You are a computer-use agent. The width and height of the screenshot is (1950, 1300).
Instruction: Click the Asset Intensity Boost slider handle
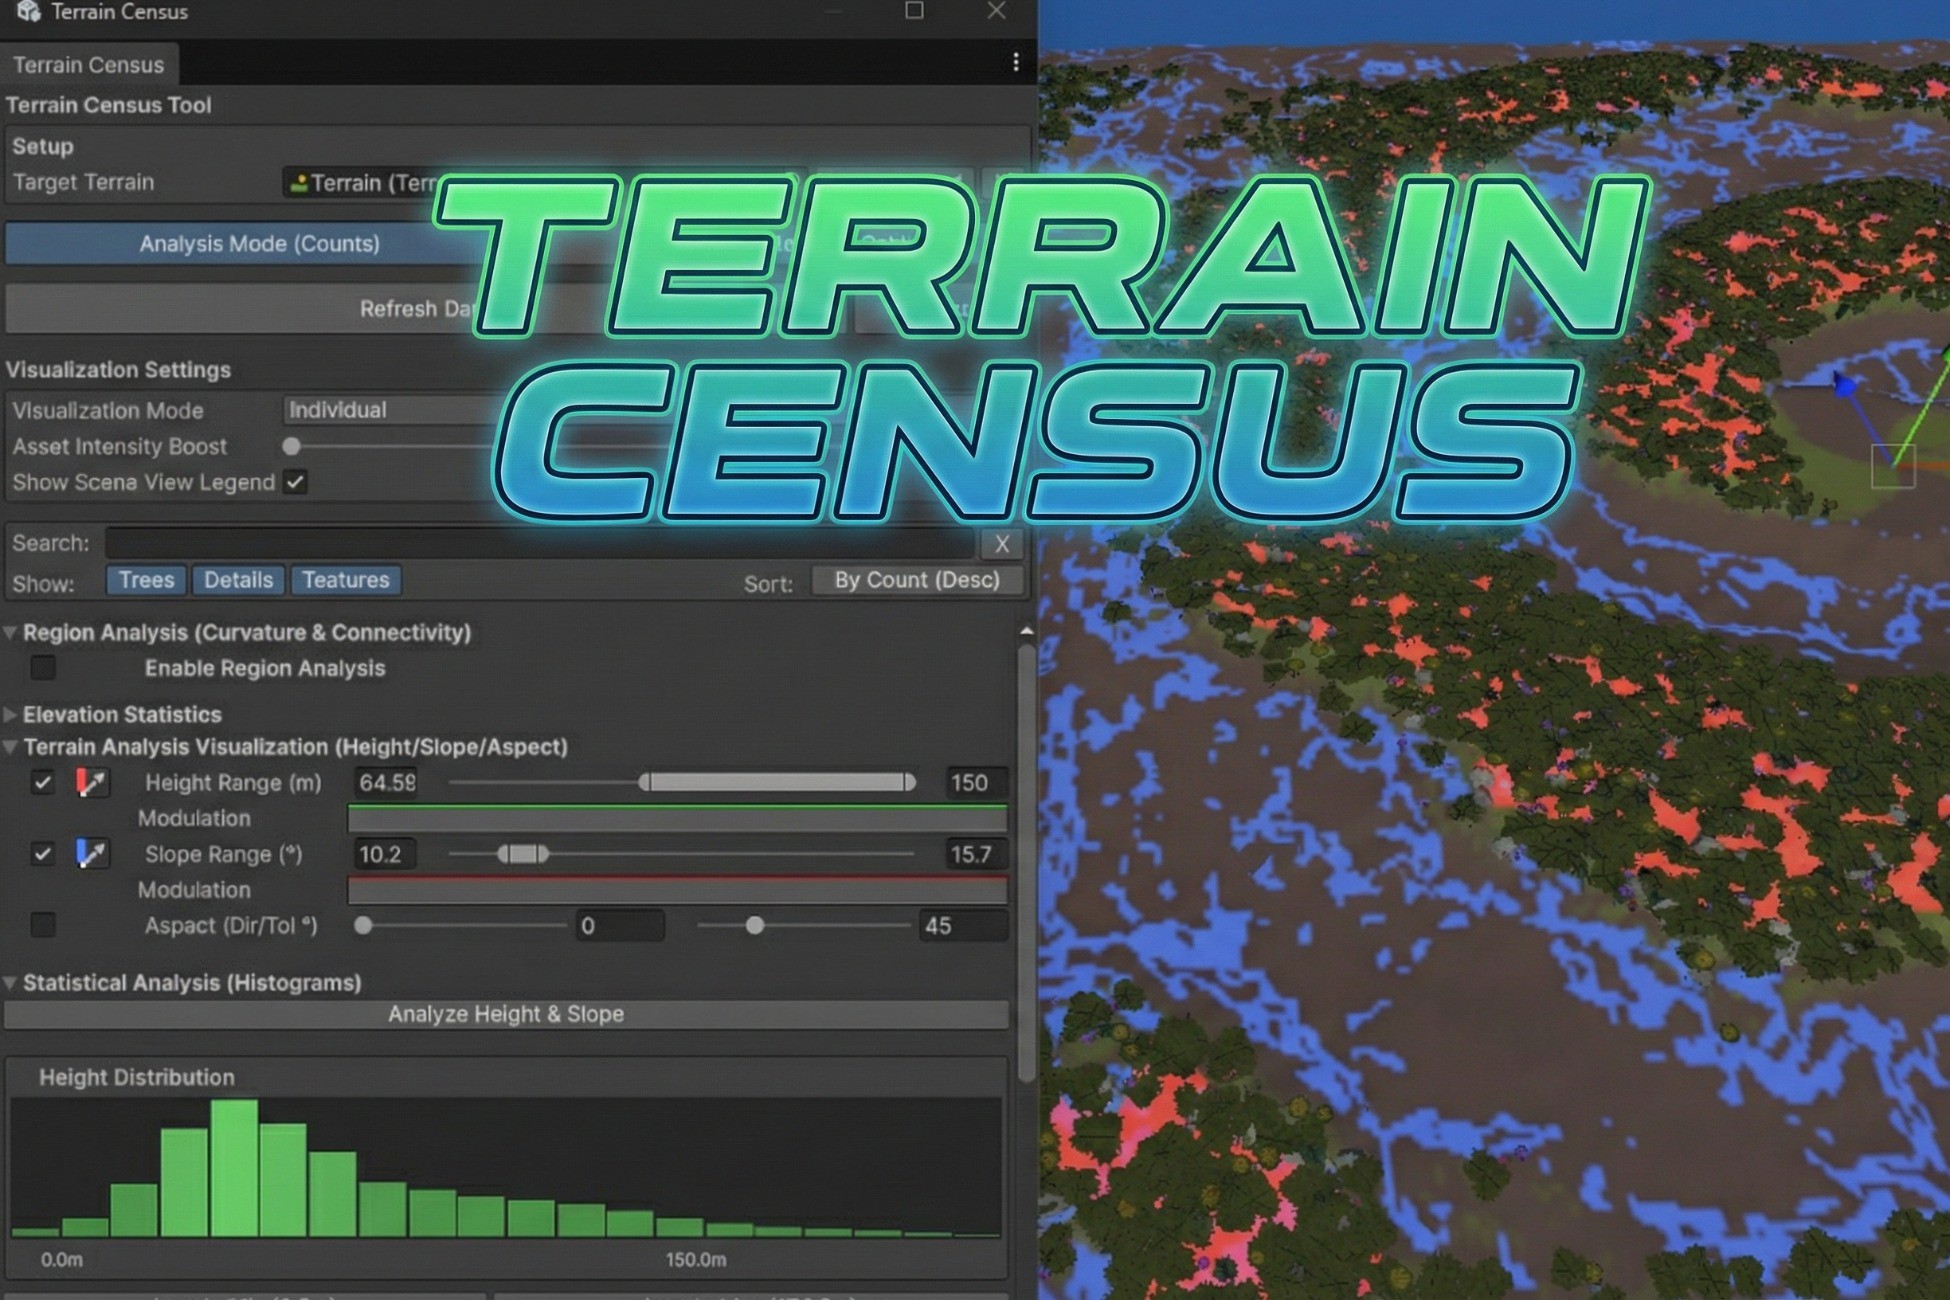point(292,447)
